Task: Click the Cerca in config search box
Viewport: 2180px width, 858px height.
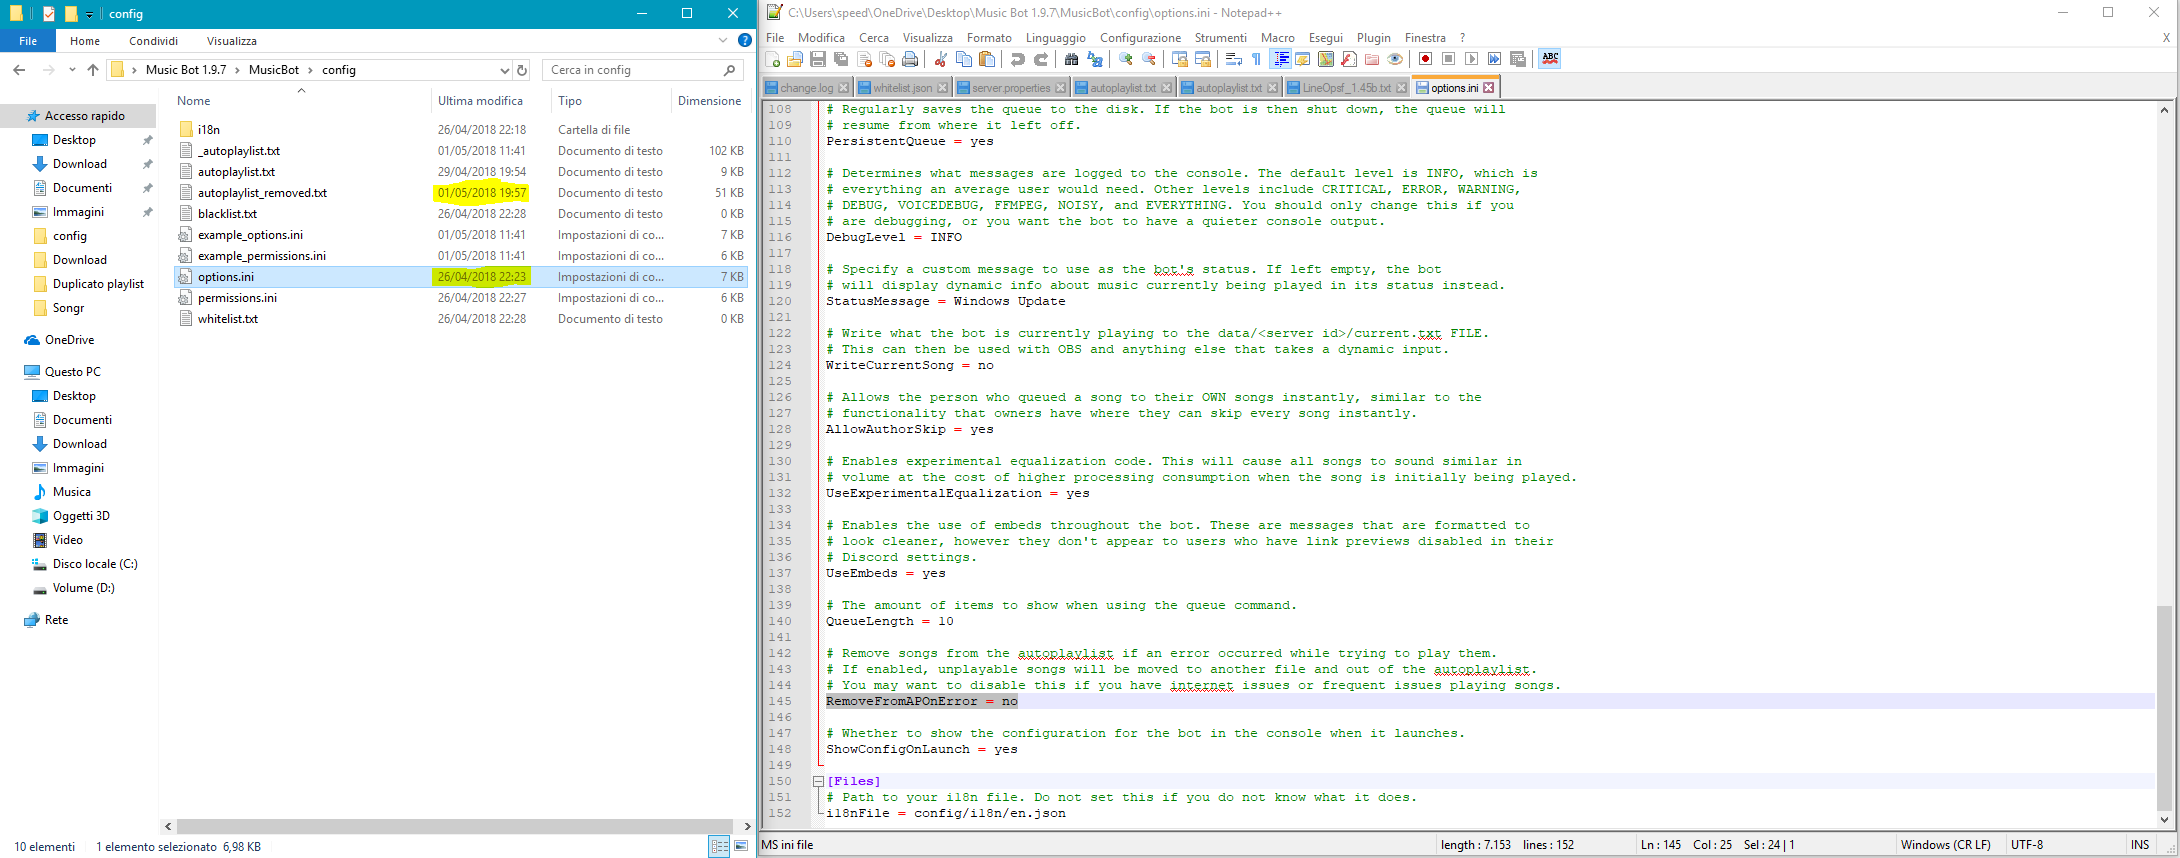Action: [x=645, y=70]
